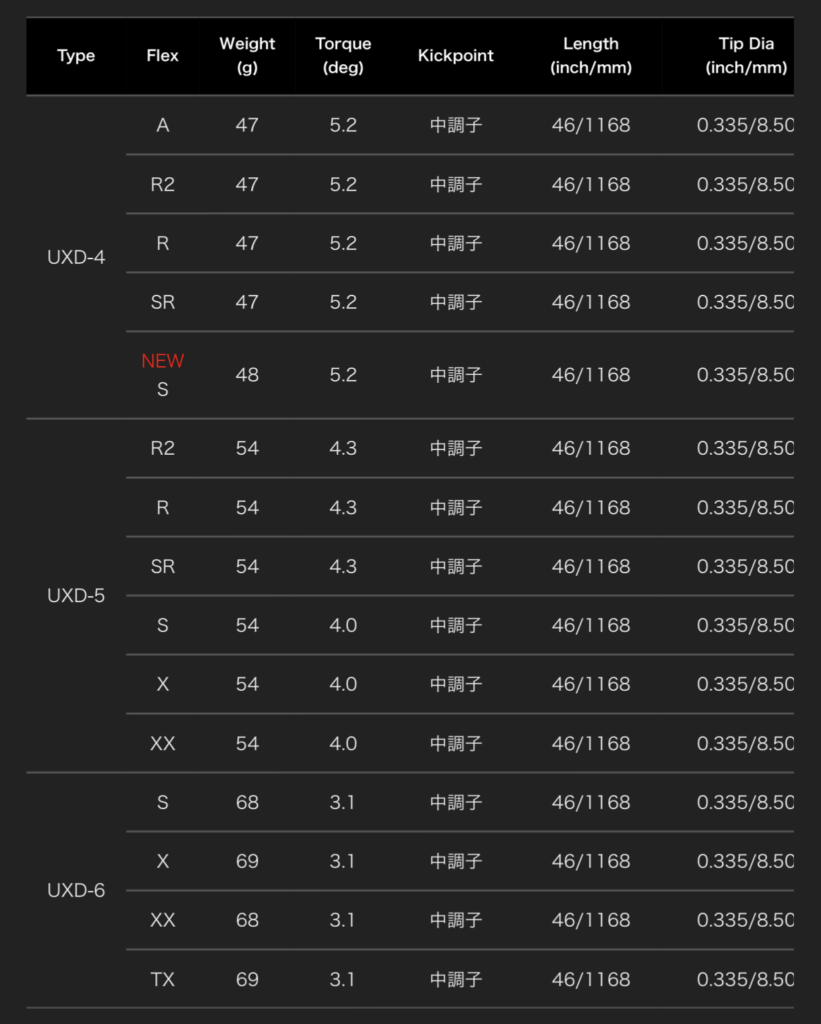Viewport: 821px width, 1024px height.
Task: Select the kickpoint cell in the A row
Action: pos(456,126)
